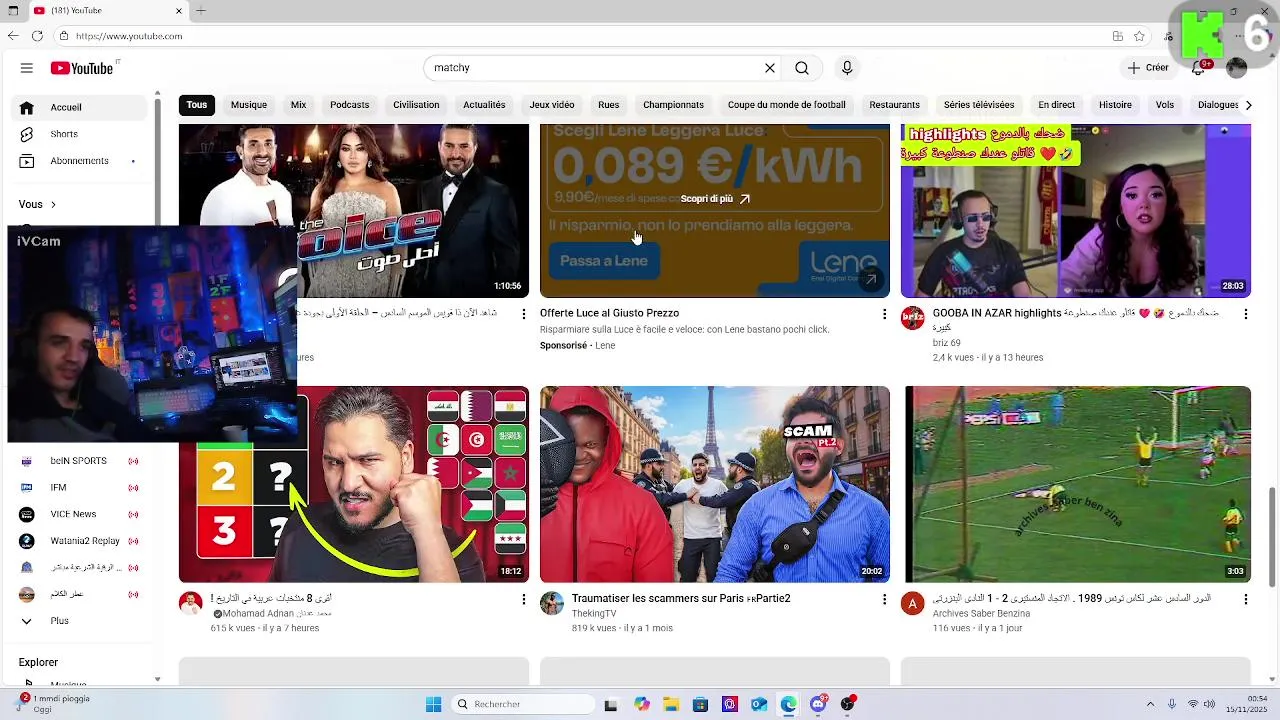Viewport: 1280px width, 720px height.
Task: Open IFM subscription channel
Action: point(79,488)
